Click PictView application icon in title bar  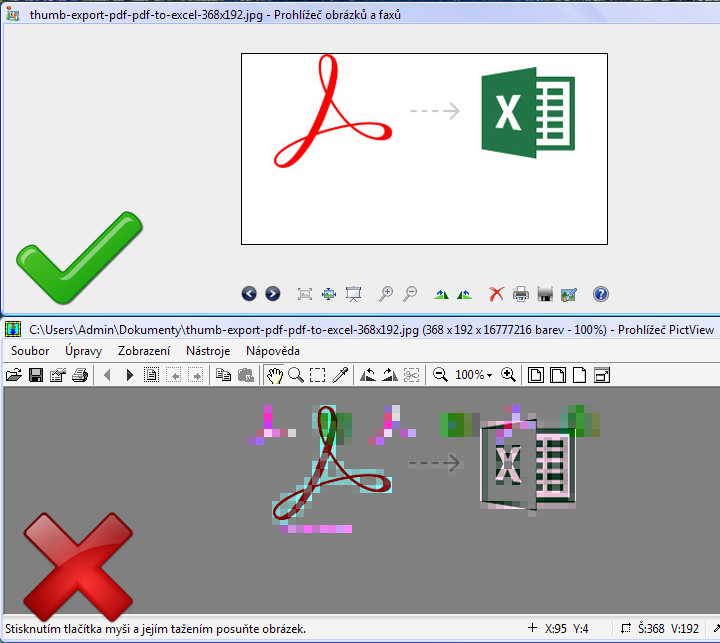[x=13, y=330]
